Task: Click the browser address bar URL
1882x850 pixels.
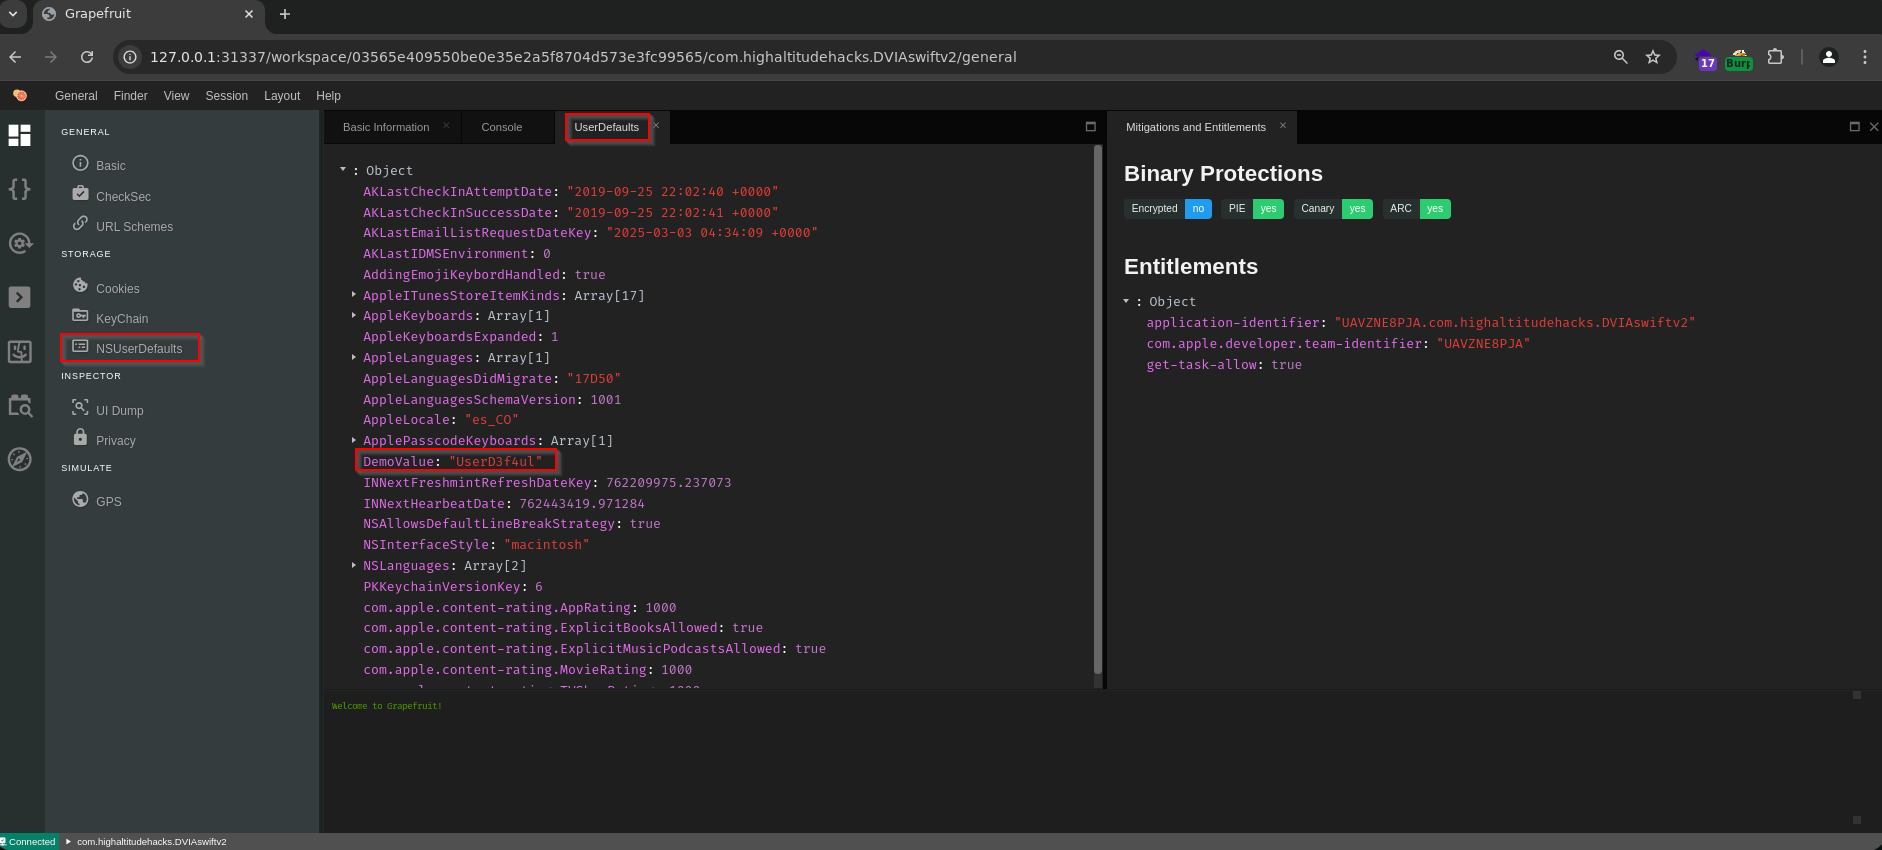Action: (x=583, y=57)
